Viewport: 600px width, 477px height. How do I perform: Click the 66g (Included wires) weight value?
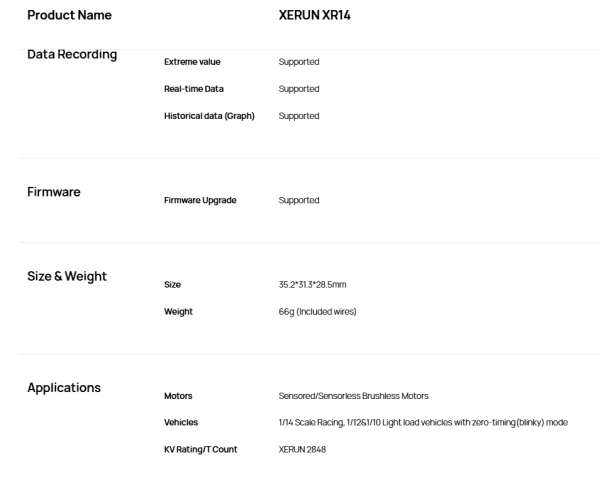coord(318,312)
